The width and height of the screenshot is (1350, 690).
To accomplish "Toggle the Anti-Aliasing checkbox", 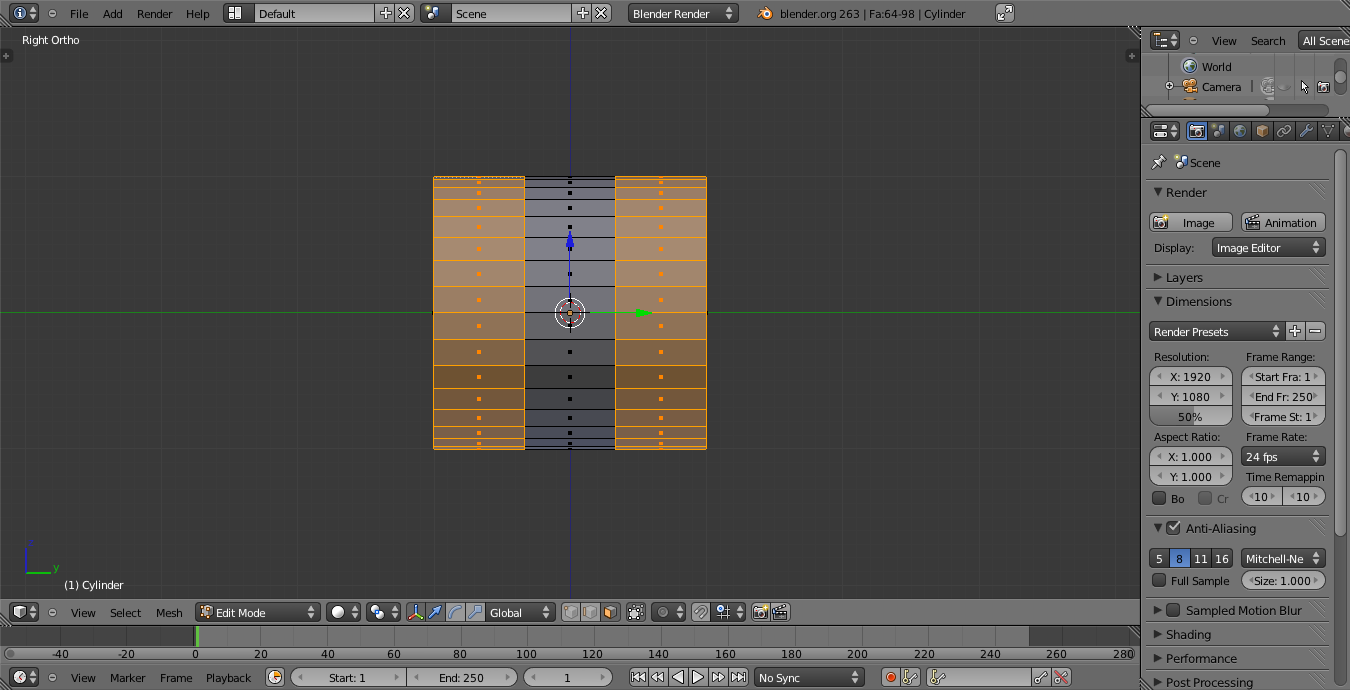I will tap(1174, 528).
